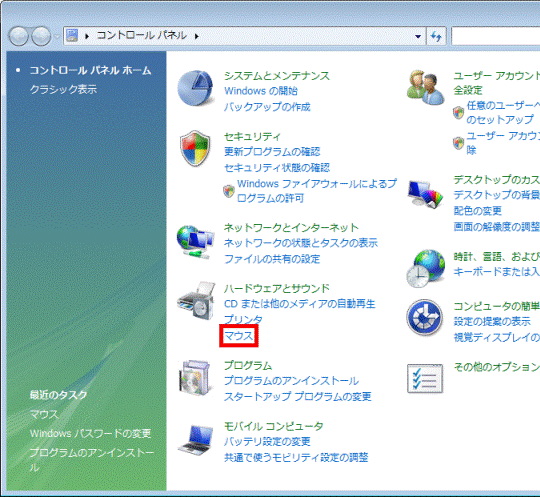
Task: Click デスクトップの背景 link
Action: pos(497,195)
